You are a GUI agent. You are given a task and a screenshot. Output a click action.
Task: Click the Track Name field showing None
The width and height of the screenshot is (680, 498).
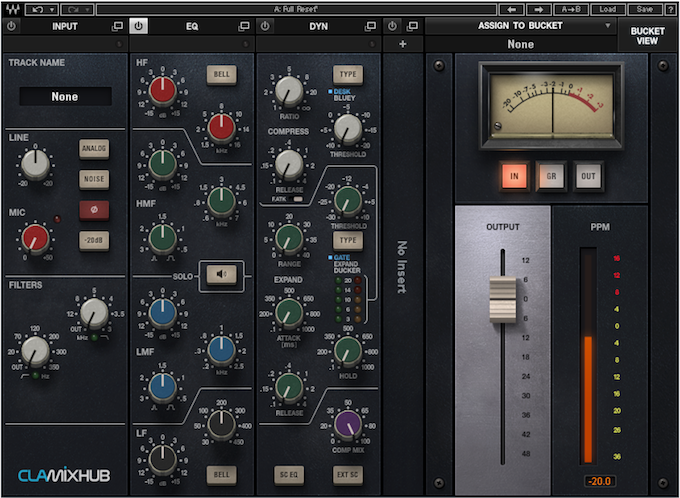(x=65, y=96)
